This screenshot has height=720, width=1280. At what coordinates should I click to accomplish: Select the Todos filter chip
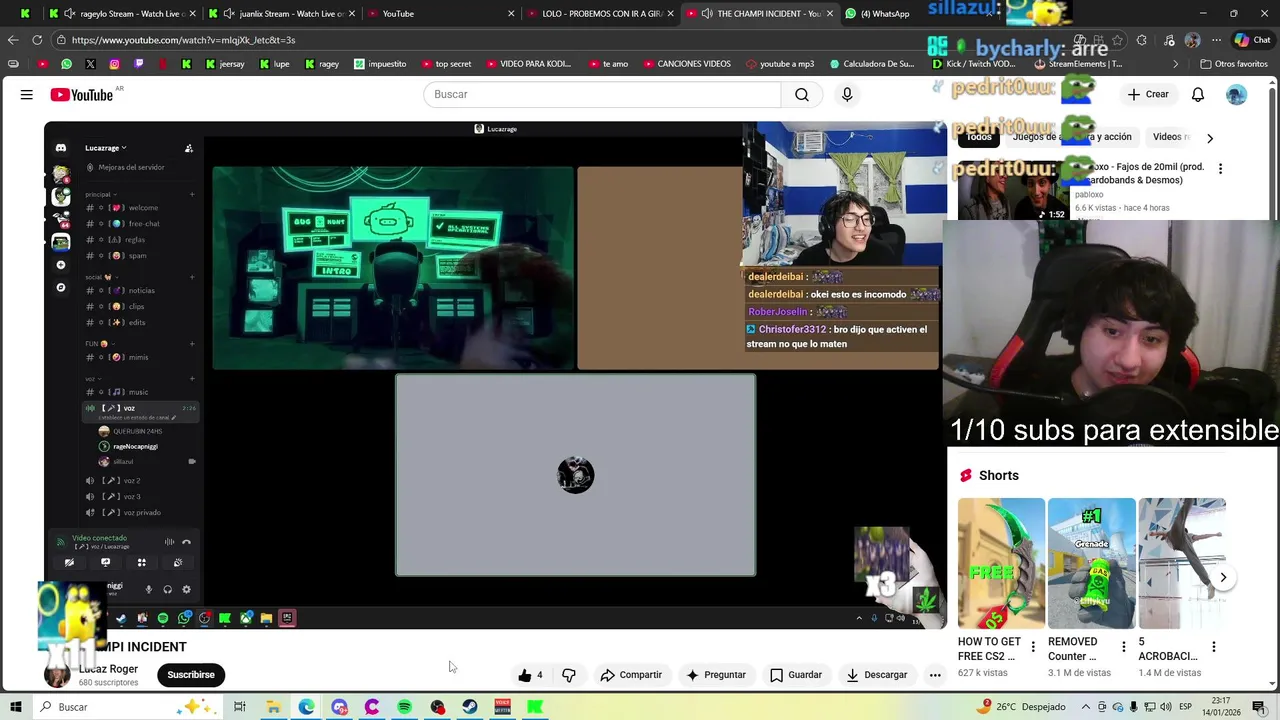pos(979,137)
